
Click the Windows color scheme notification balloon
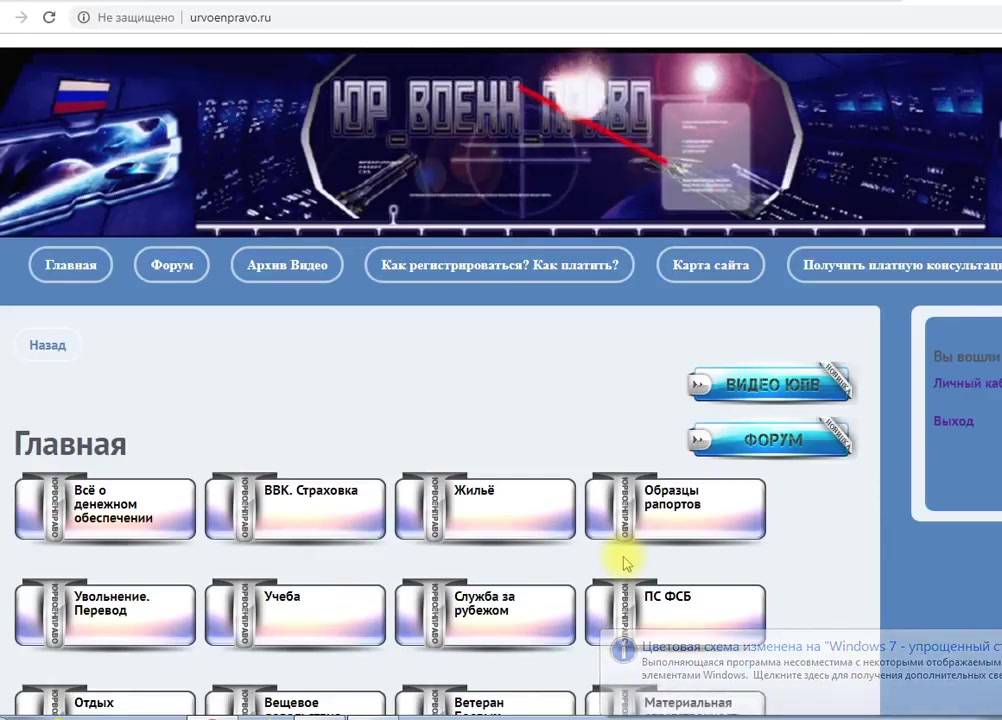coord(801,671)
